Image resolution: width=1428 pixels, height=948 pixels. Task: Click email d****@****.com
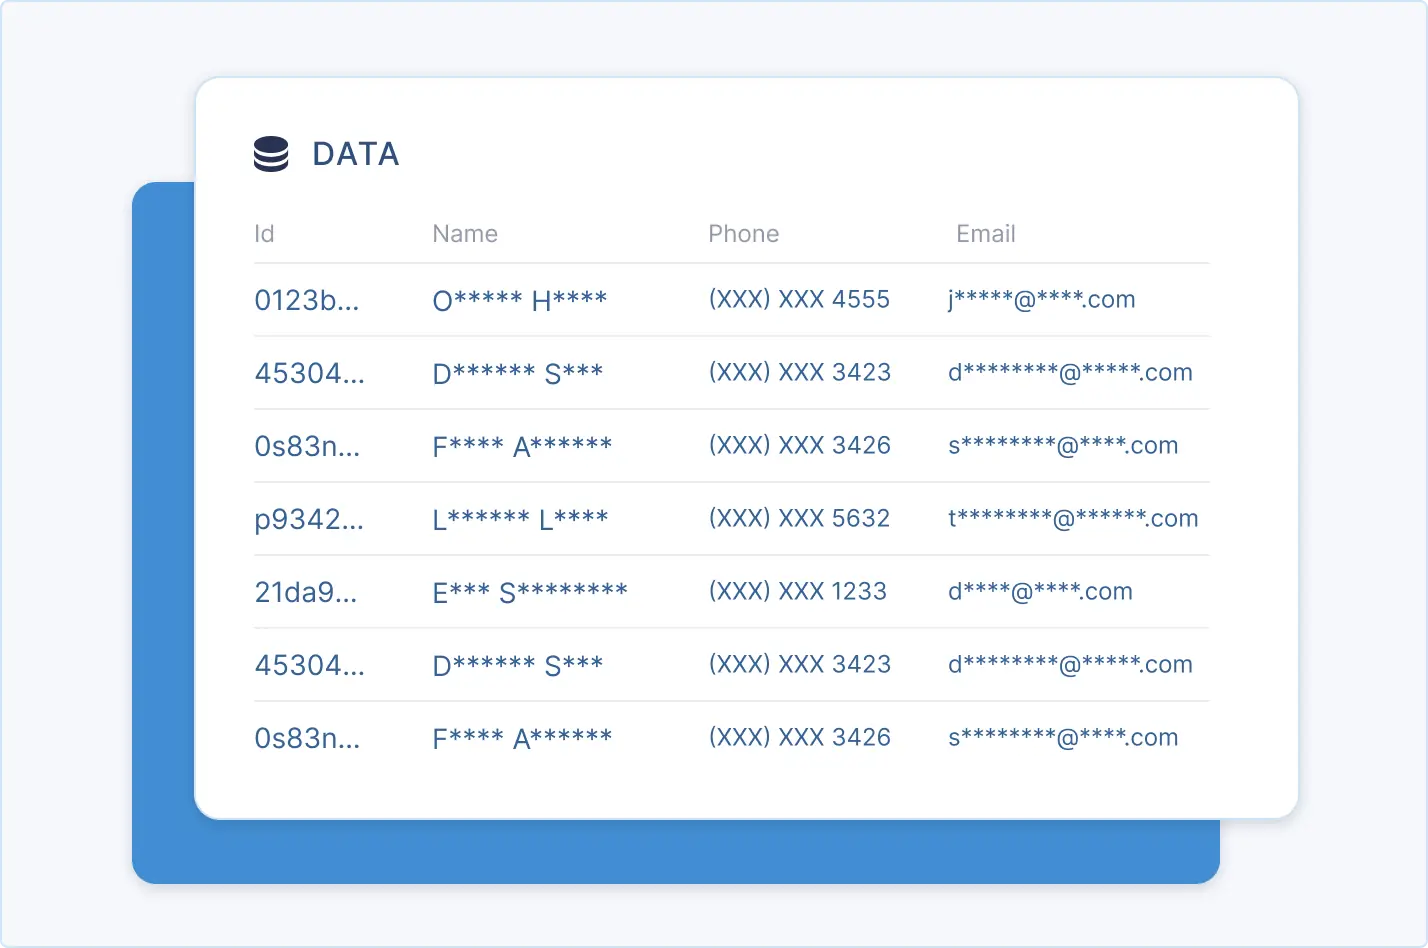(x=1040, y=592)
